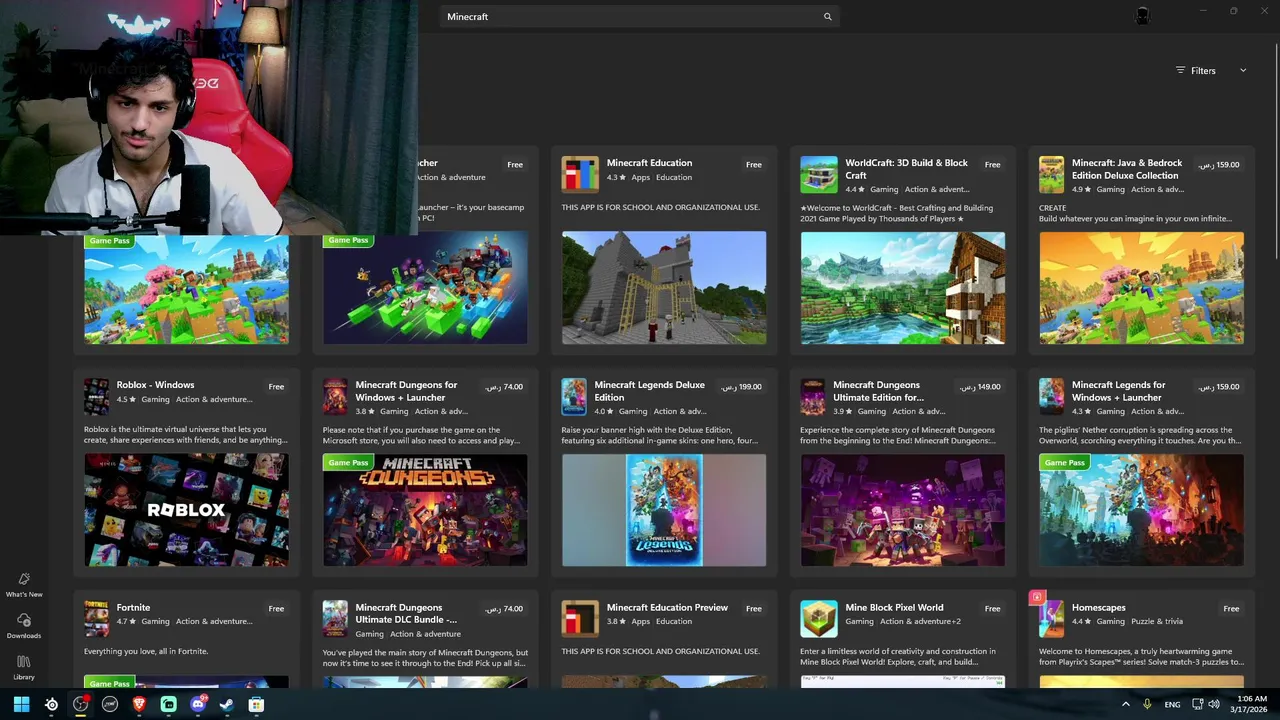The width and height of the screenshot is (1280, 720).
Task: Open Discord from the taskbar
Action: click(198, 704)
